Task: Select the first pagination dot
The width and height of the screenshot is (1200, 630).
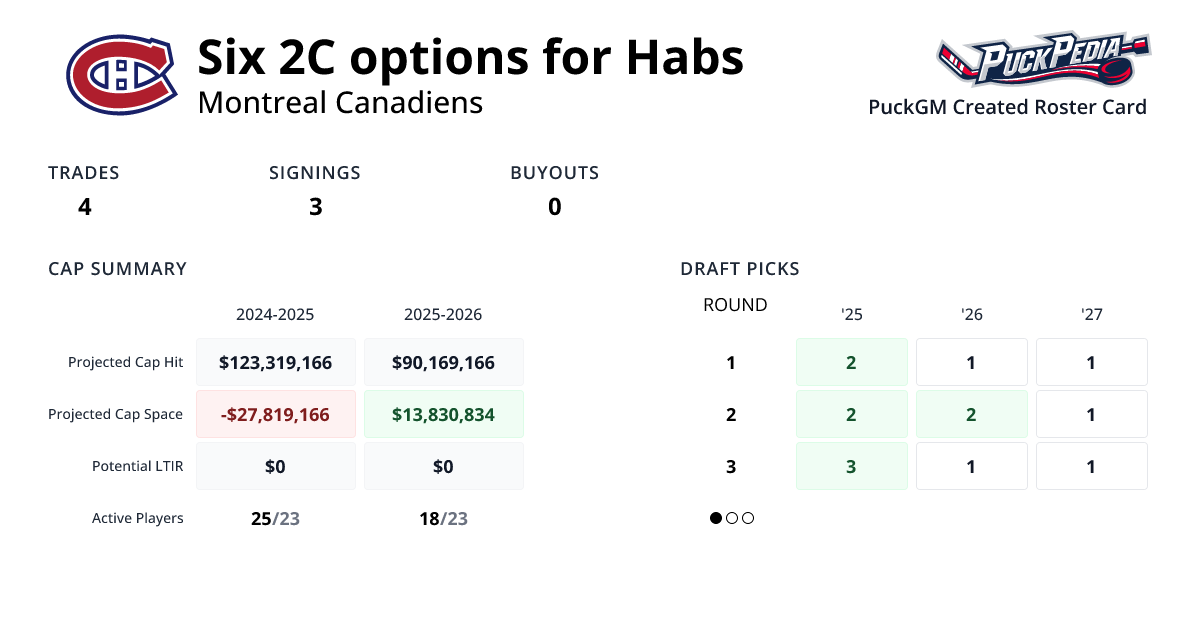Action: click(715, 518)
